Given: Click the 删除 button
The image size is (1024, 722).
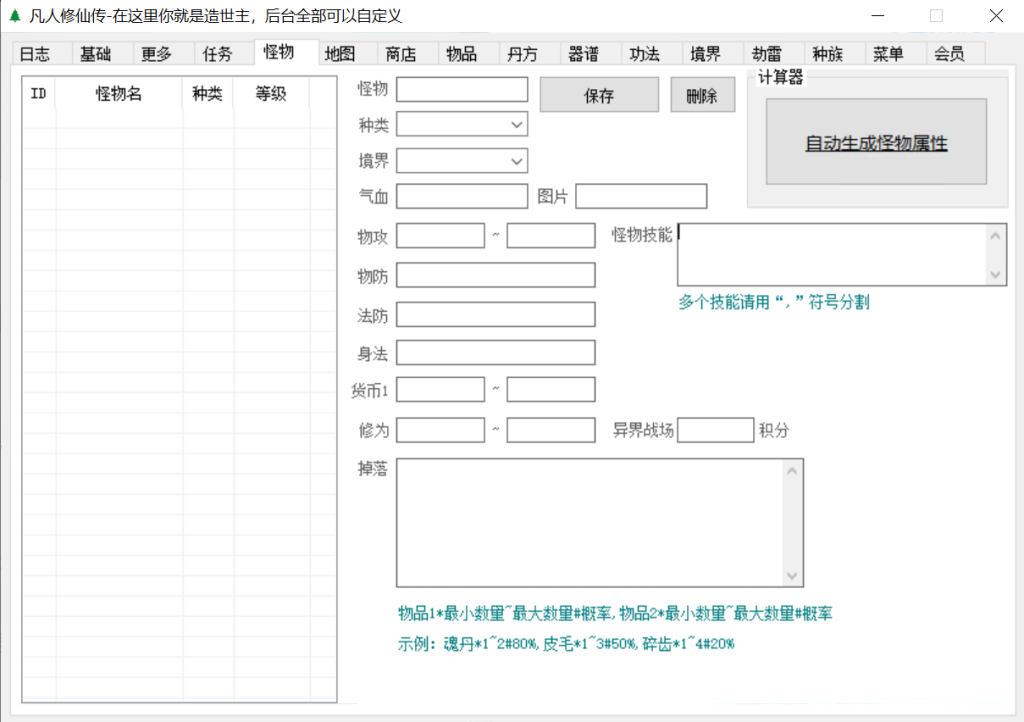Looking at the screenshot, I should click(x=702, y=96).
